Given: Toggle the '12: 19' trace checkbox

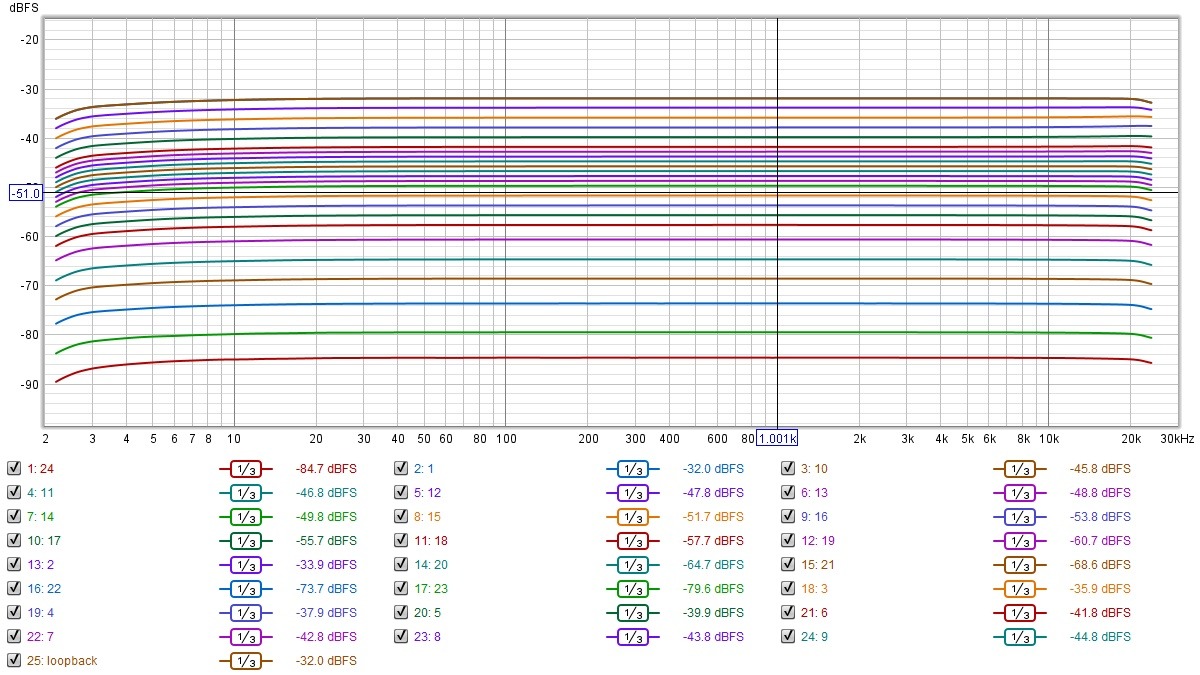Looking at the screenshot, I should pos(788,540).
